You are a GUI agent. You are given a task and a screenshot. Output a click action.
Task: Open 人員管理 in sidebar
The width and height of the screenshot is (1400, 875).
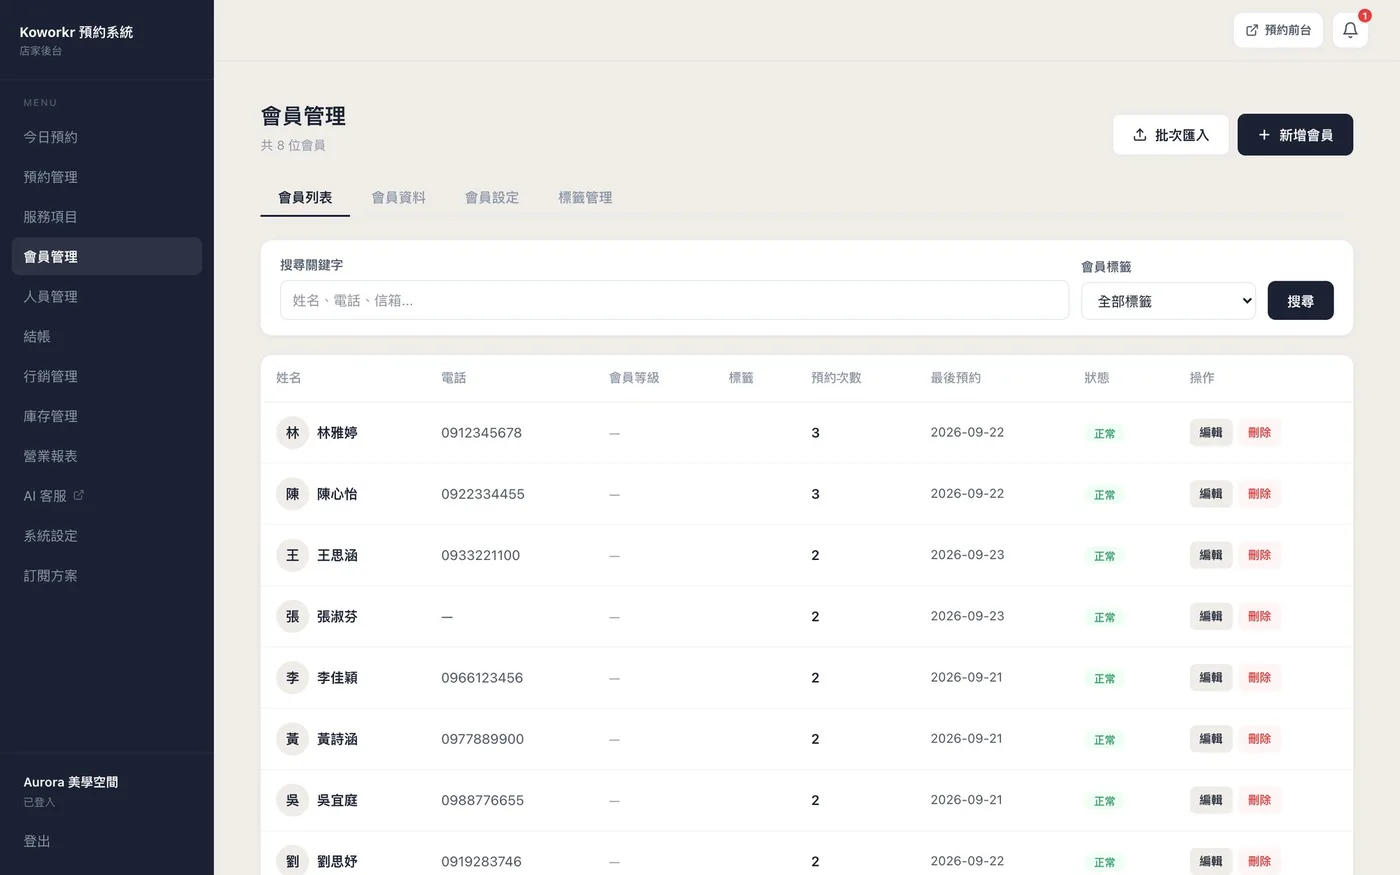tap(107, 297)
